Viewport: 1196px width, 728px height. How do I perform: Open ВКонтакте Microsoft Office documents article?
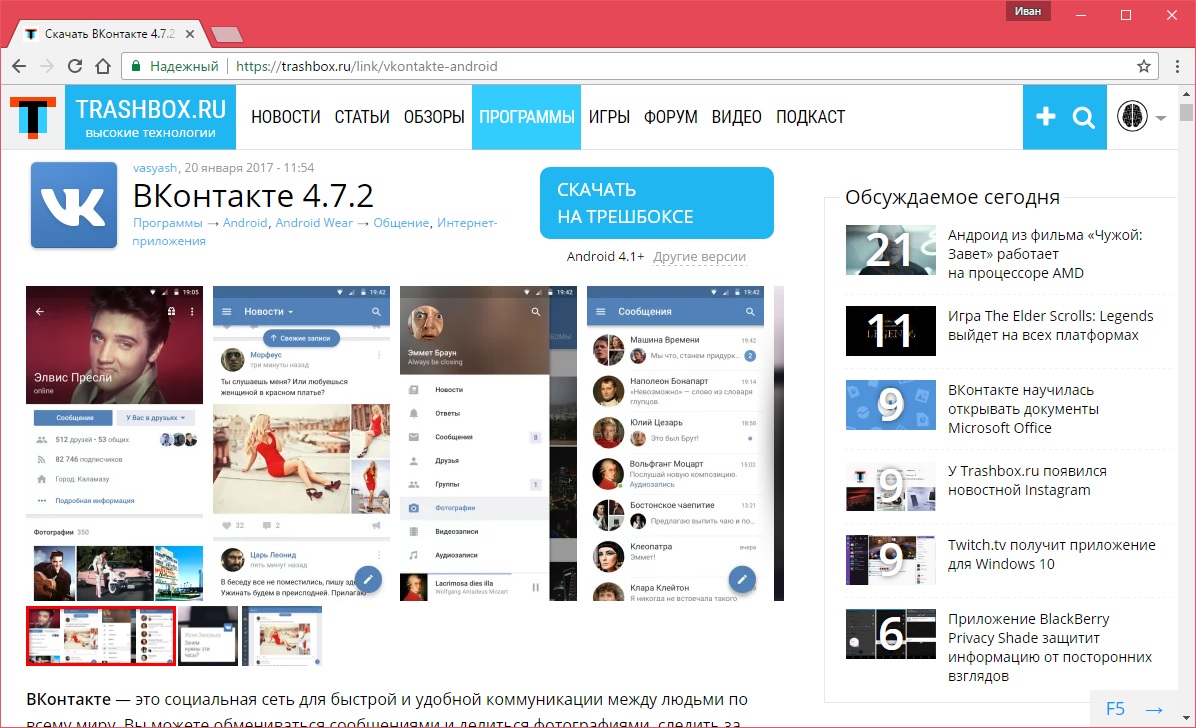pyautogui.click(x=1023, y=409)
